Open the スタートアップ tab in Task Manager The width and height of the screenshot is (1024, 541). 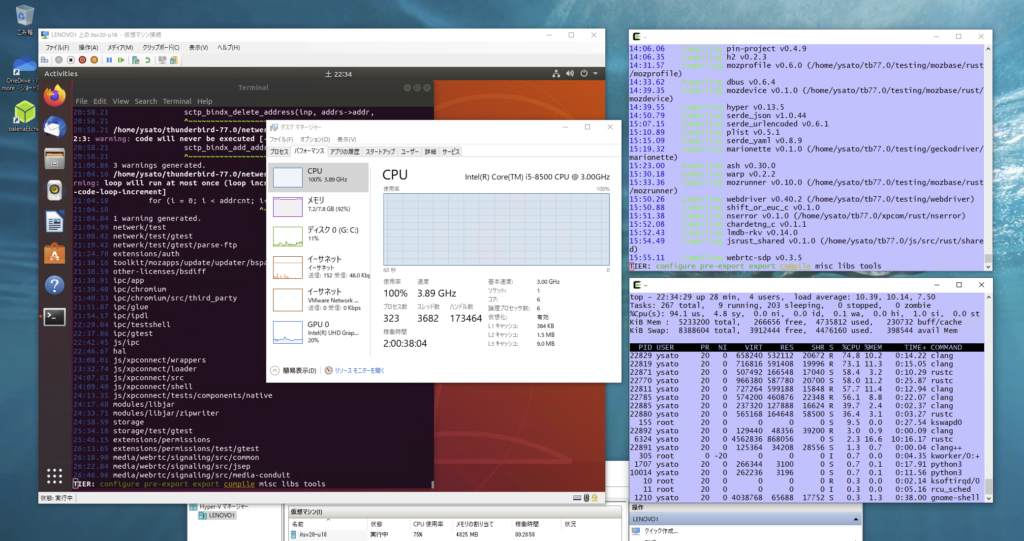(379, 151)
